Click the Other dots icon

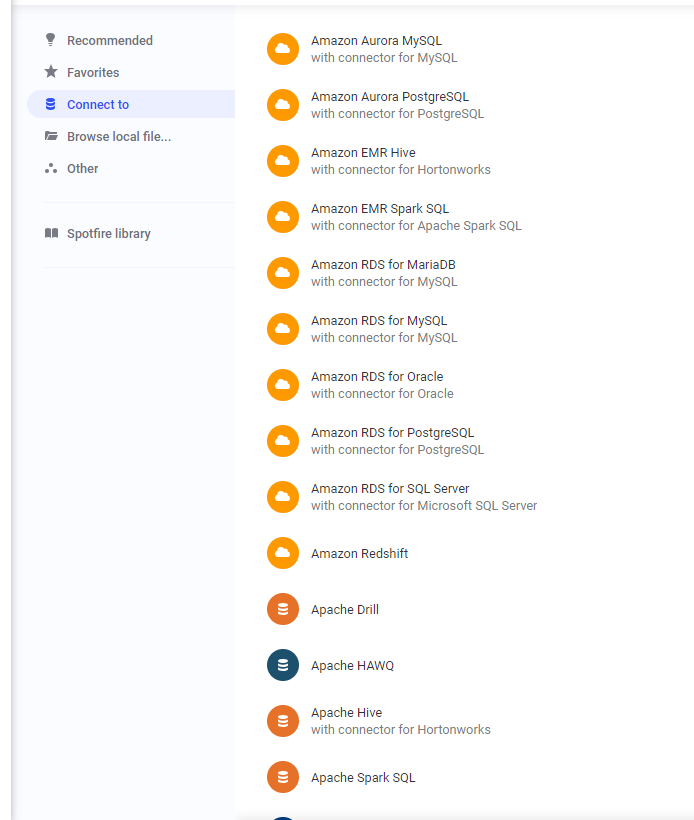tap(51, 168)
